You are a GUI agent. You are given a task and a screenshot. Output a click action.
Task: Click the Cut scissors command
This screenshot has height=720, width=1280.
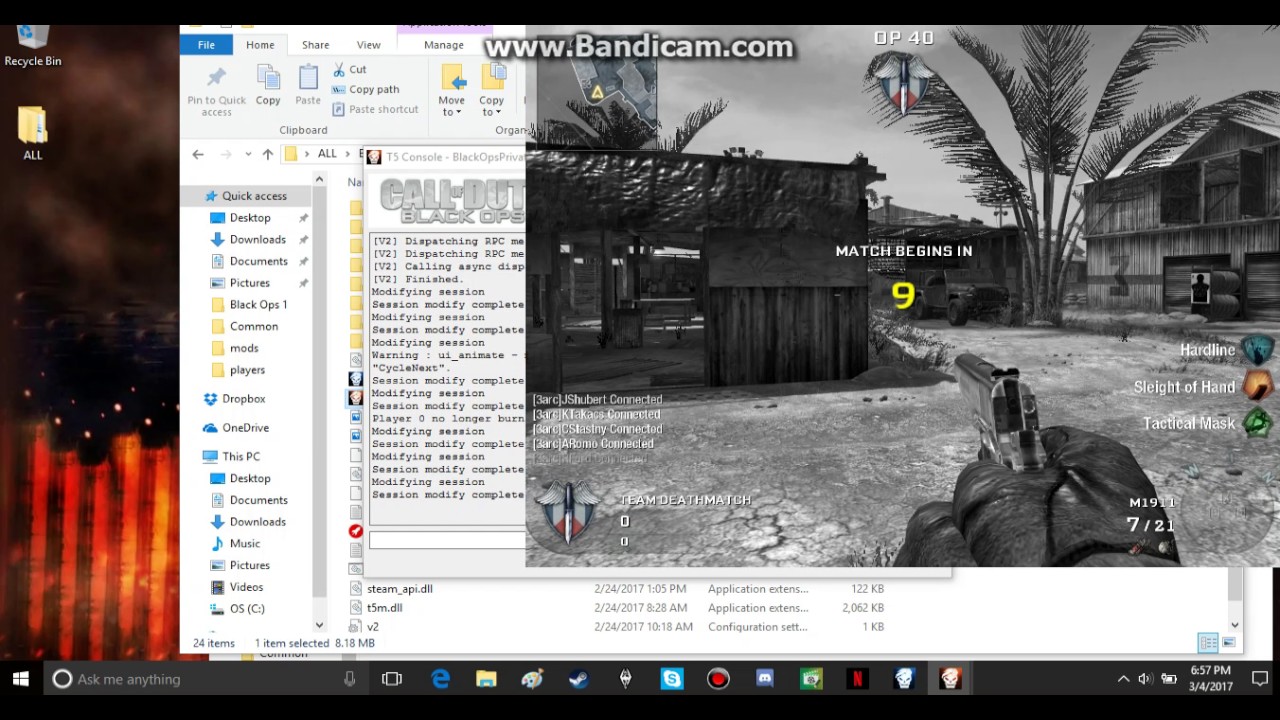pos(350,69)
